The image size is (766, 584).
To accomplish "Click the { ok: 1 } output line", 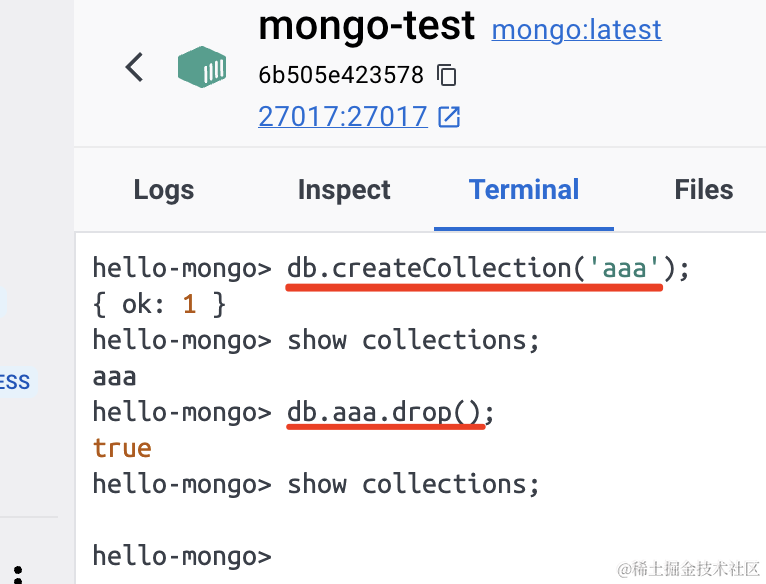I will (x=159, y=304).
